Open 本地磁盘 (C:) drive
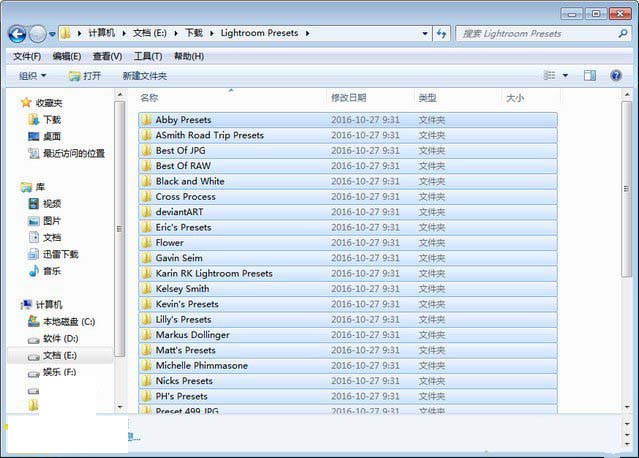The height and width of the screenshot is (458, 639). pos(61,322)
